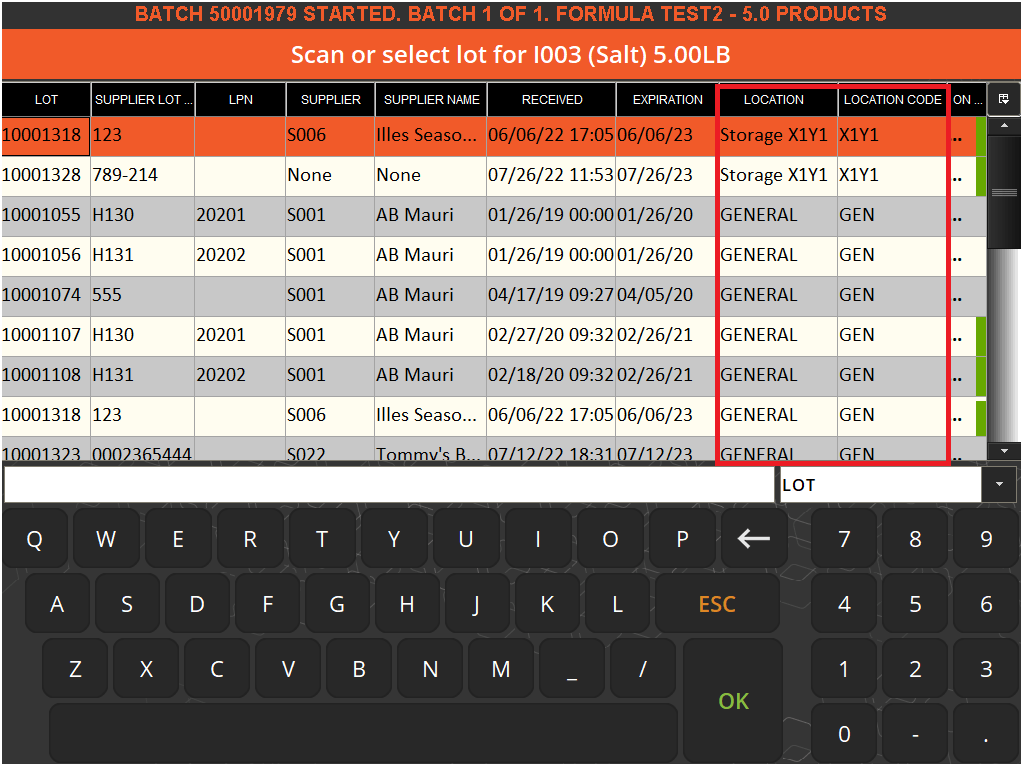The height and width of the screenshot is (766, 1023).
Task: Sort by the LOCATION CODE column header
Action: [892, 100]
